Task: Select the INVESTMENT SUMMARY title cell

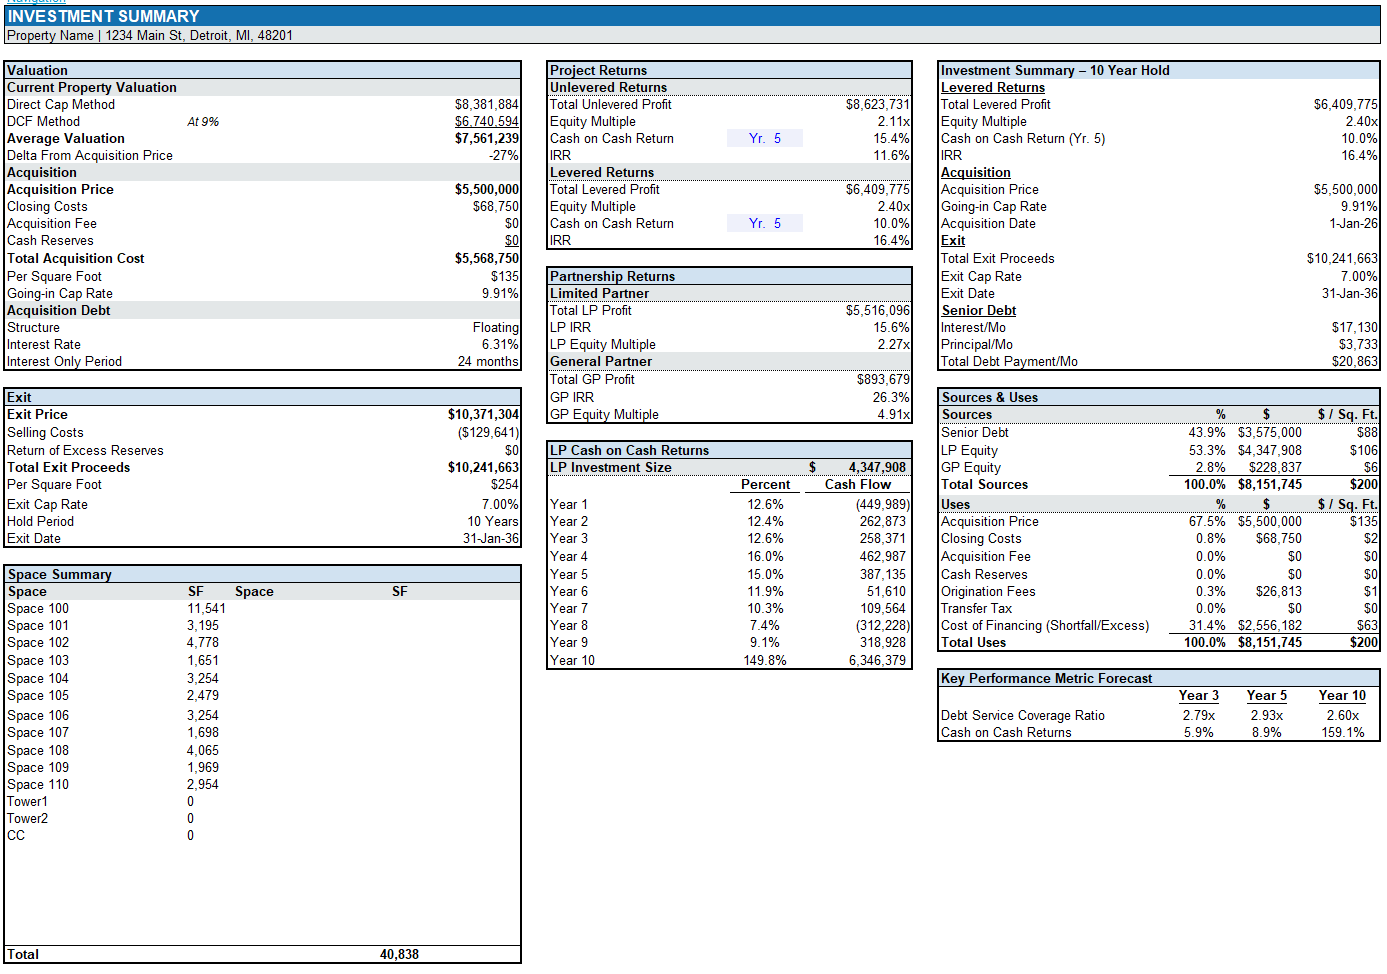Action: click(692, 16)
